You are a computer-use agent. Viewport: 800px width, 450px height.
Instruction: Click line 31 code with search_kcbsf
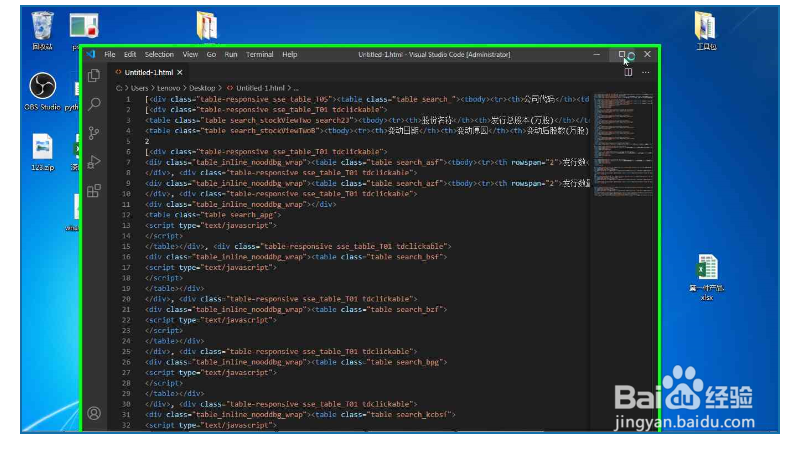(300, 415)
